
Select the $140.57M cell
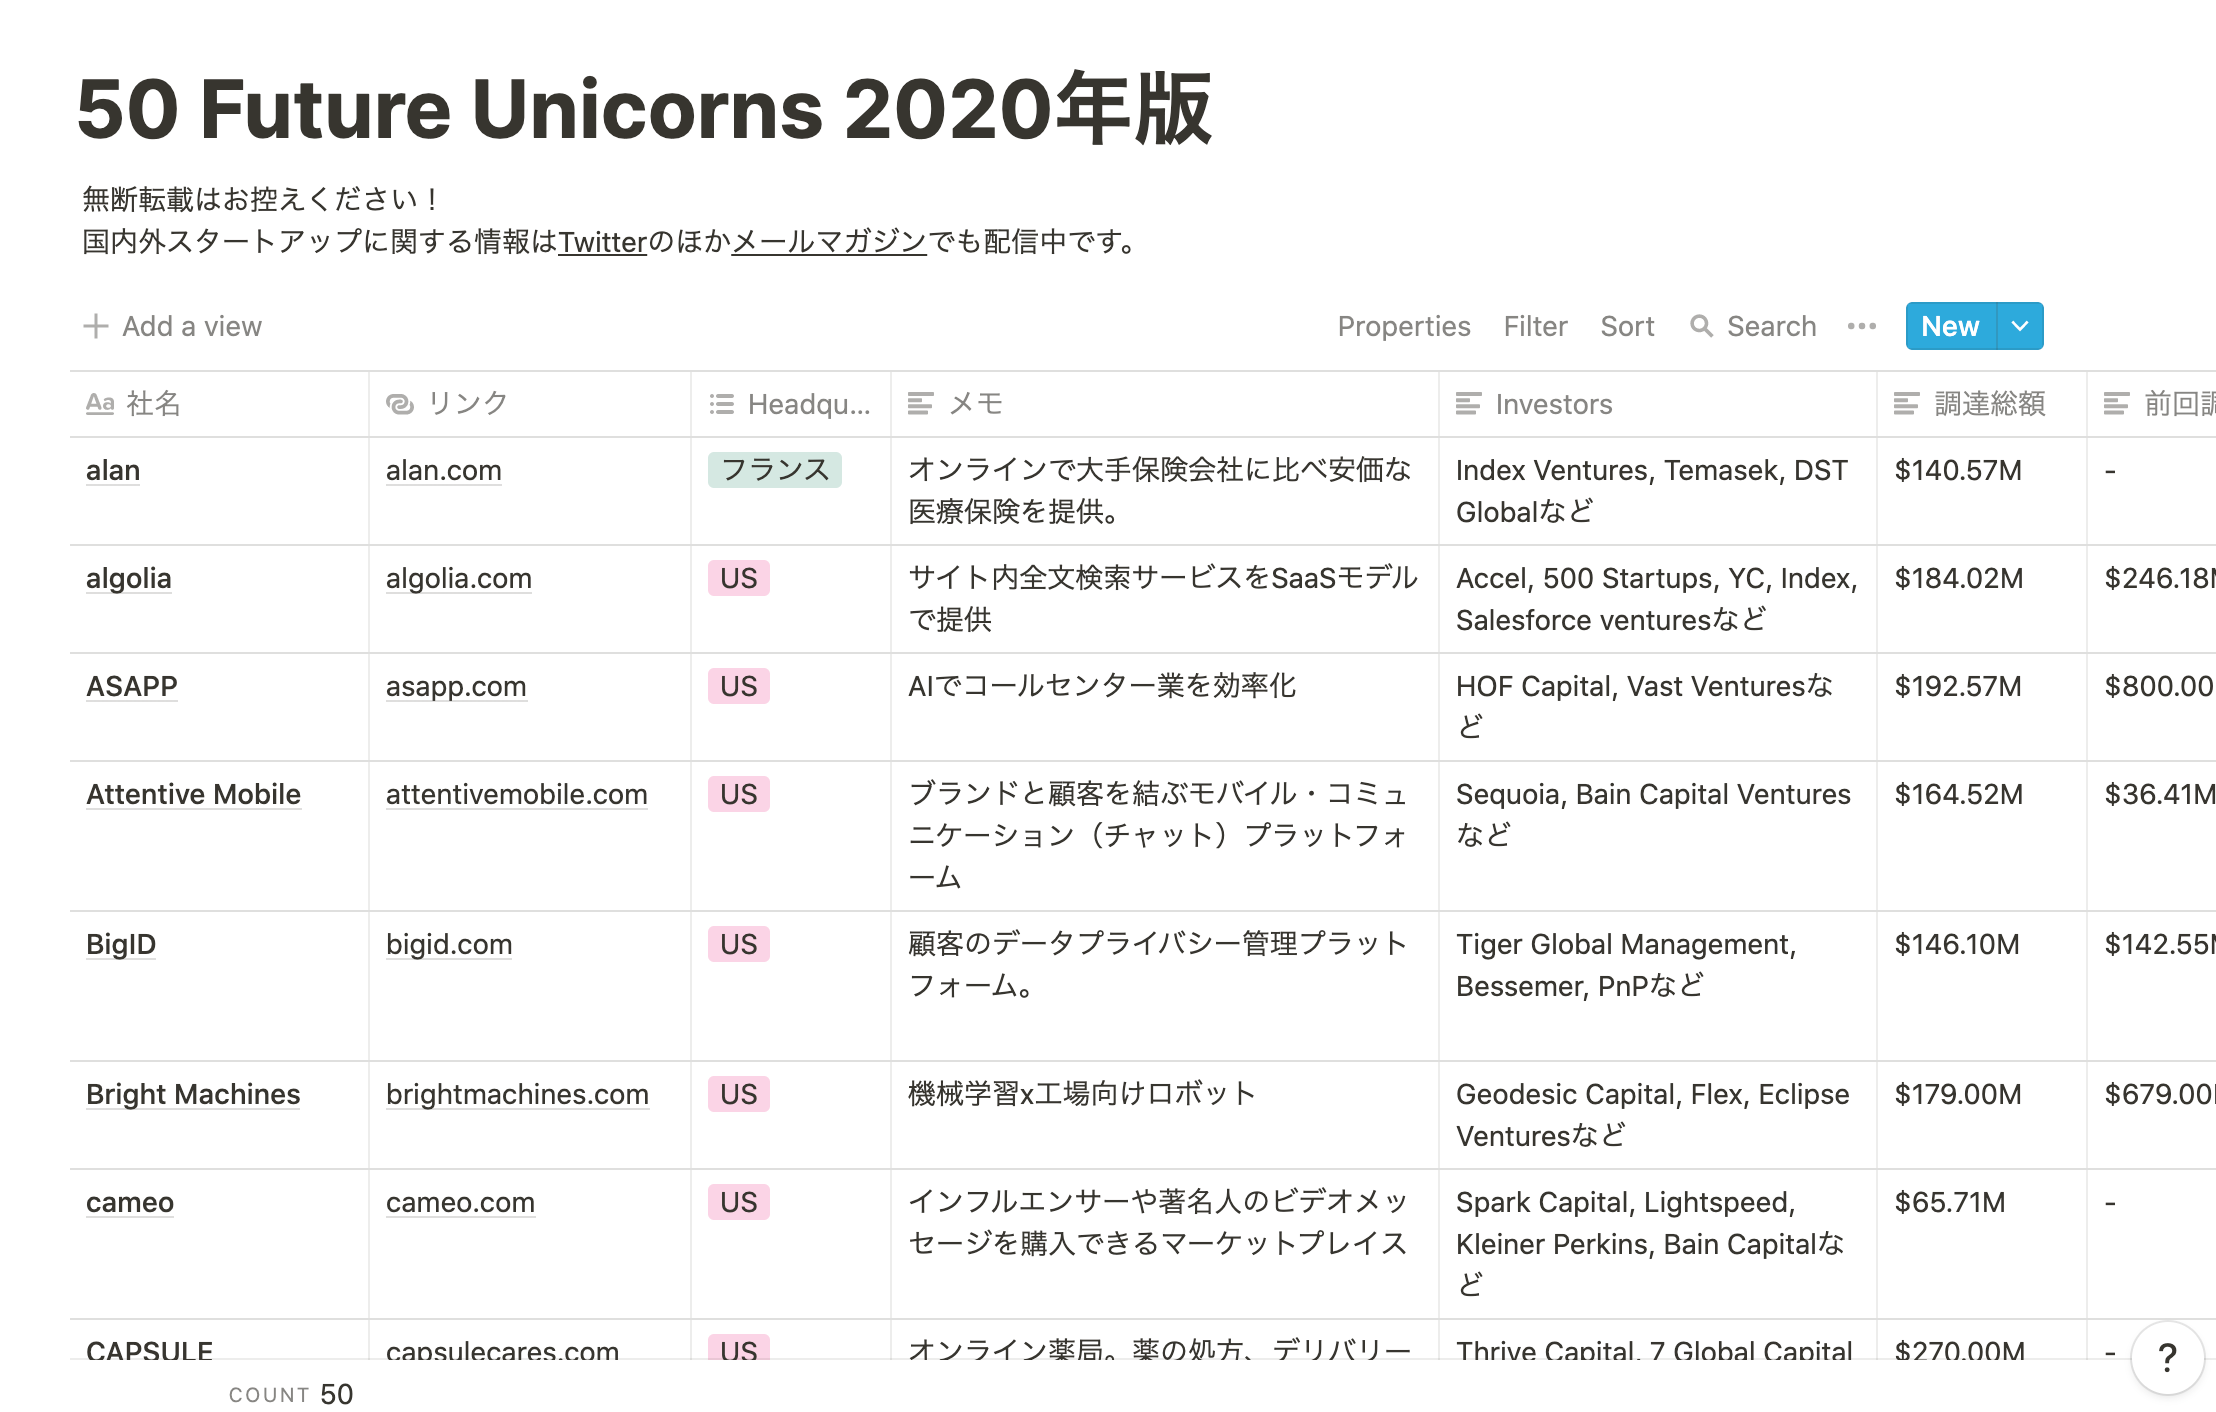tap(1982, 491)
